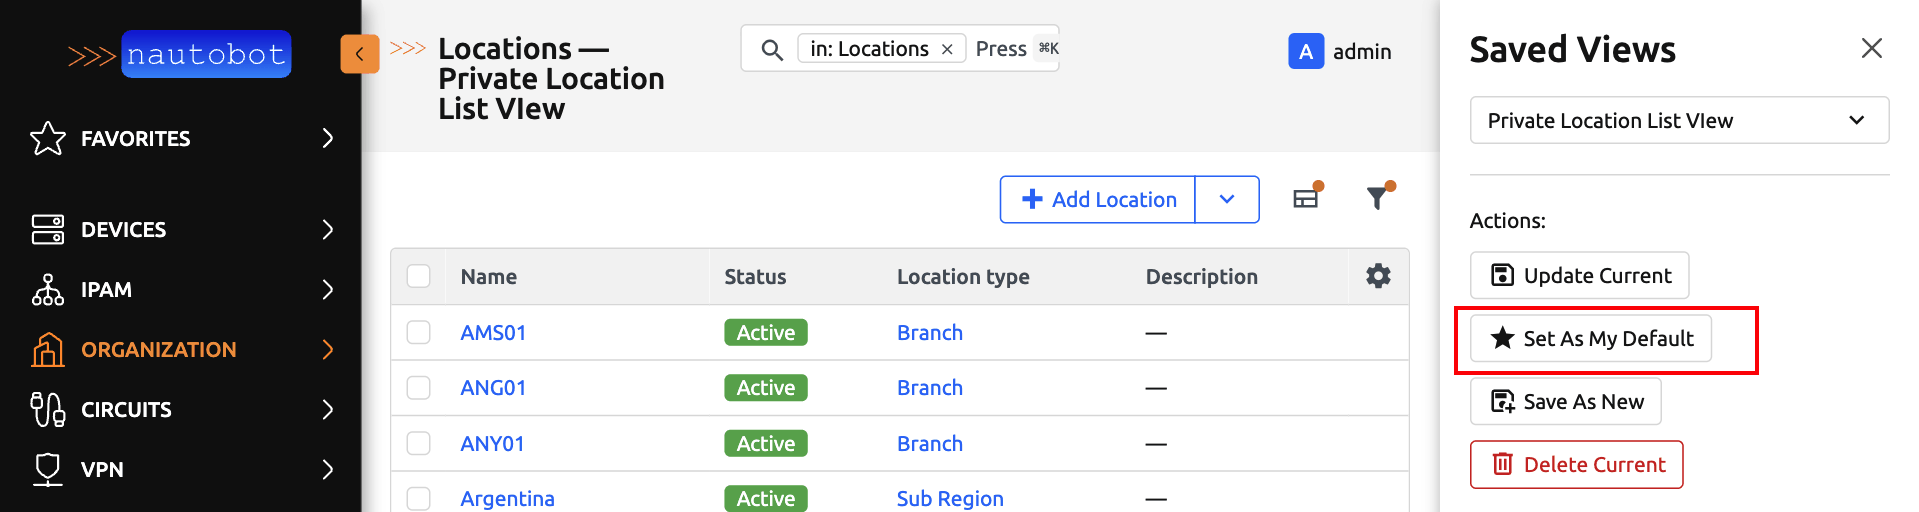Open the Private Location List View dropdown
This screenshot has height=512, width=1919.
click(x=1678, y=120)
